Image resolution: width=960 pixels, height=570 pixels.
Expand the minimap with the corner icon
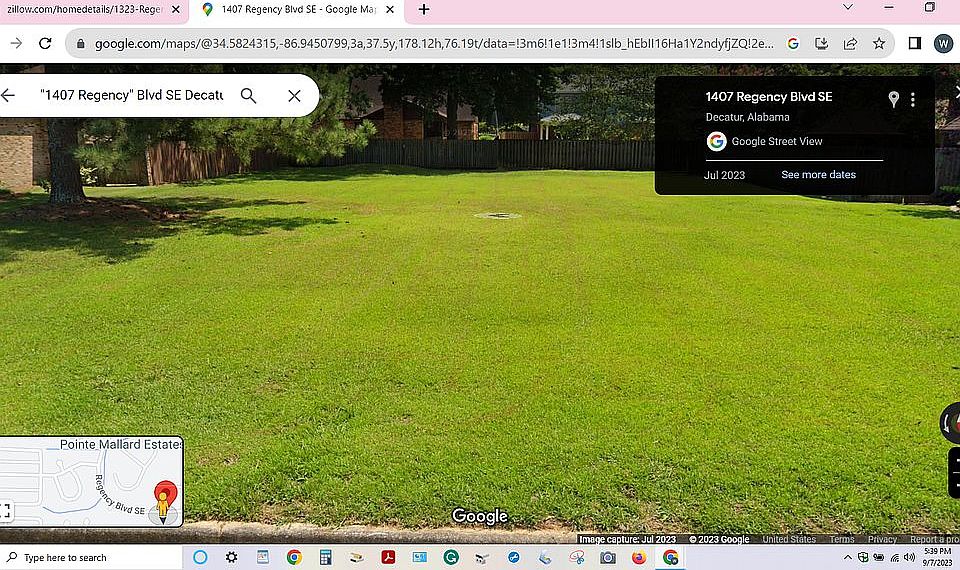click(6, 511)
